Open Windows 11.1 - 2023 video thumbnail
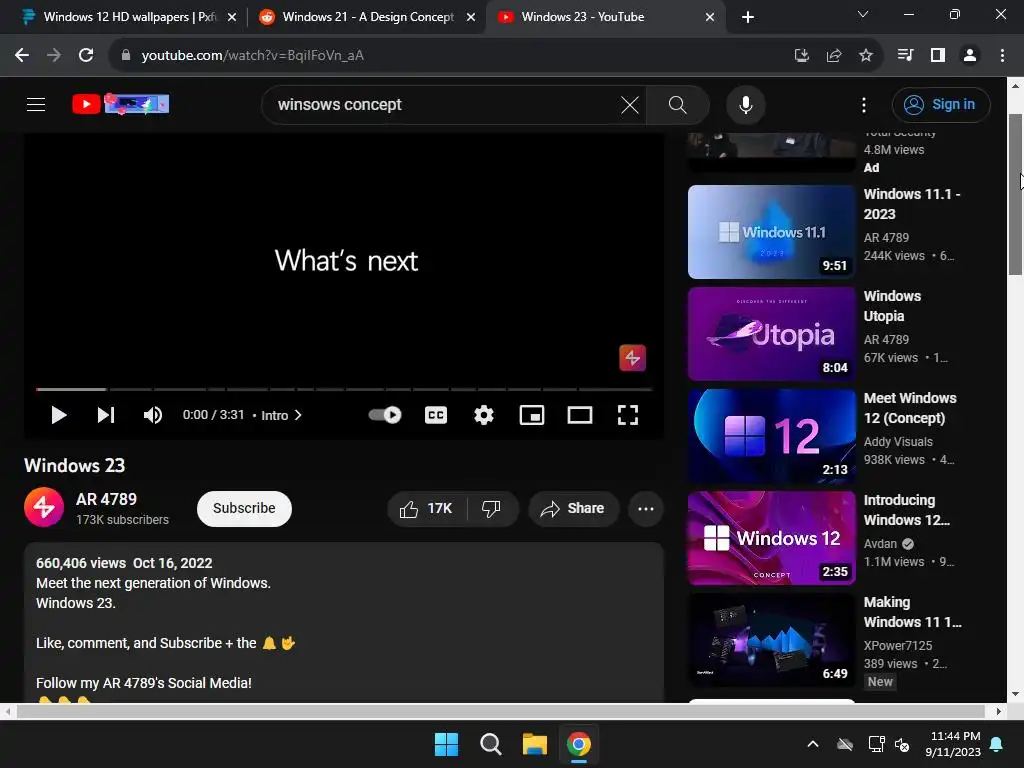 click(771, 232)
